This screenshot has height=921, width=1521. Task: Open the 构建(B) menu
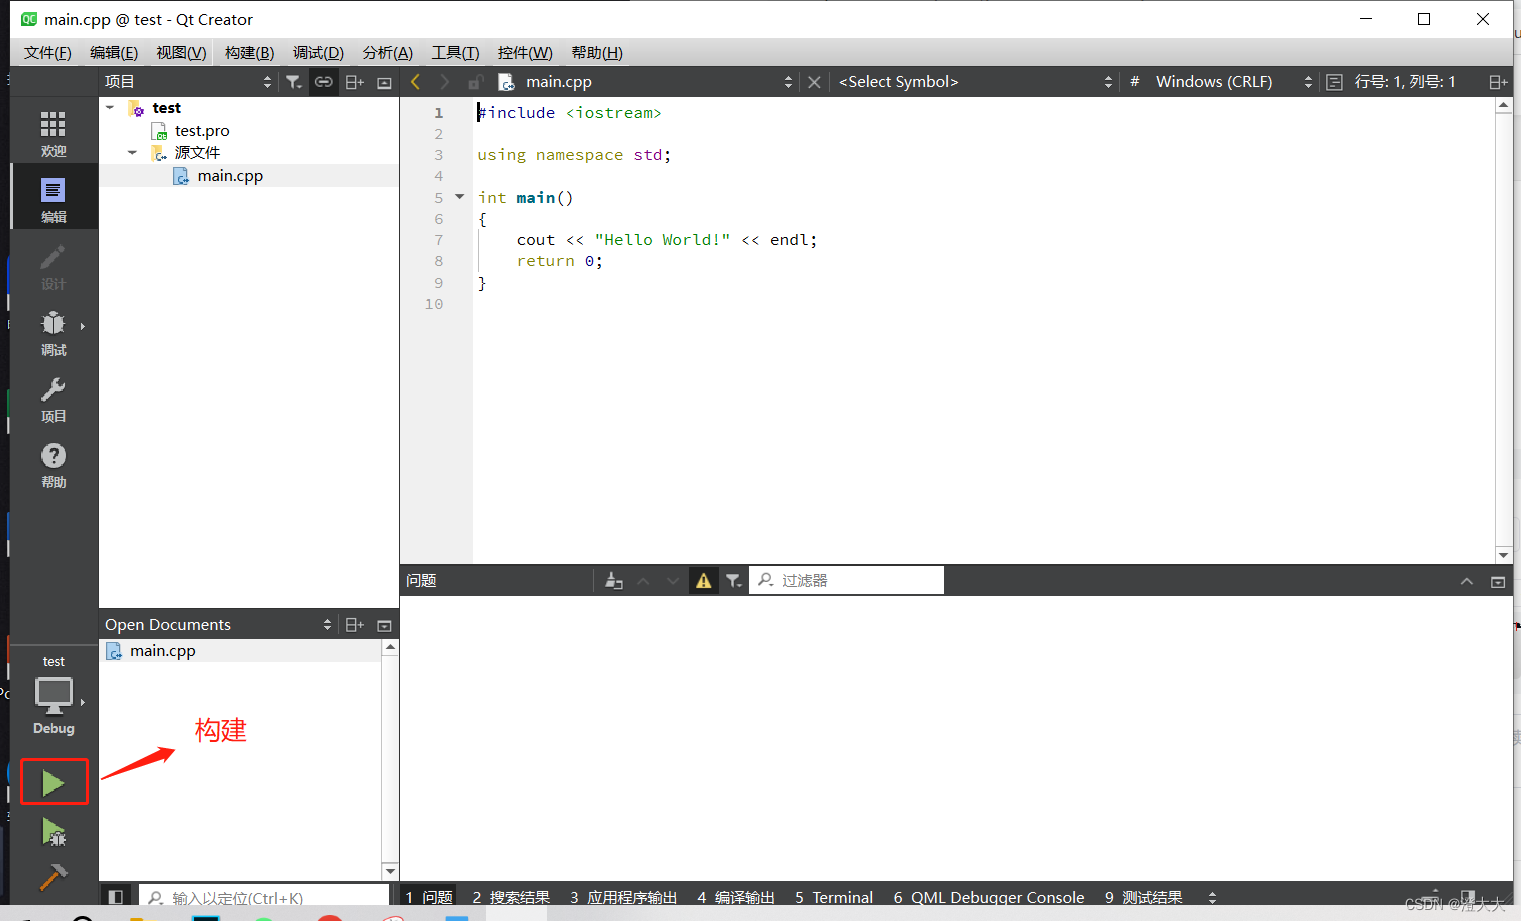pos(249,53)
